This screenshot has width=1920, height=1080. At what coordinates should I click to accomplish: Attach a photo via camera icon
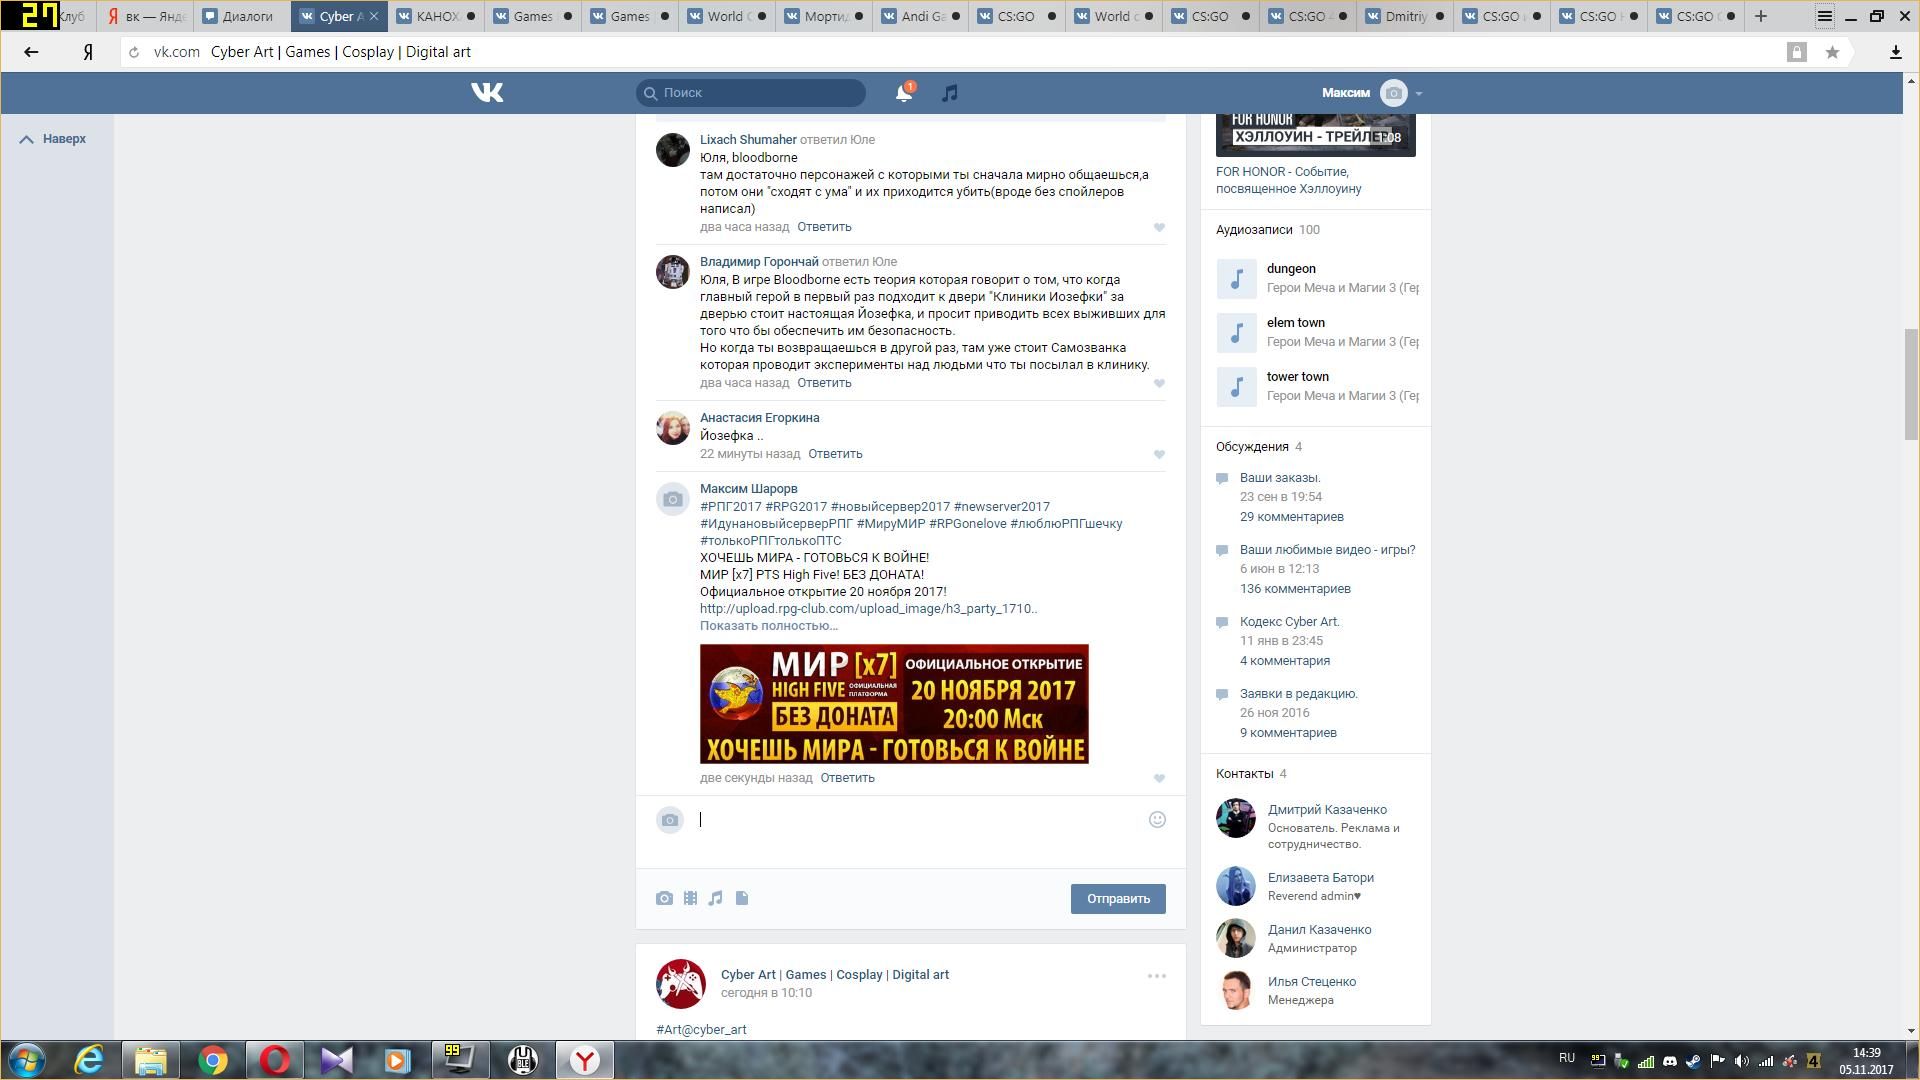[664, 898]
